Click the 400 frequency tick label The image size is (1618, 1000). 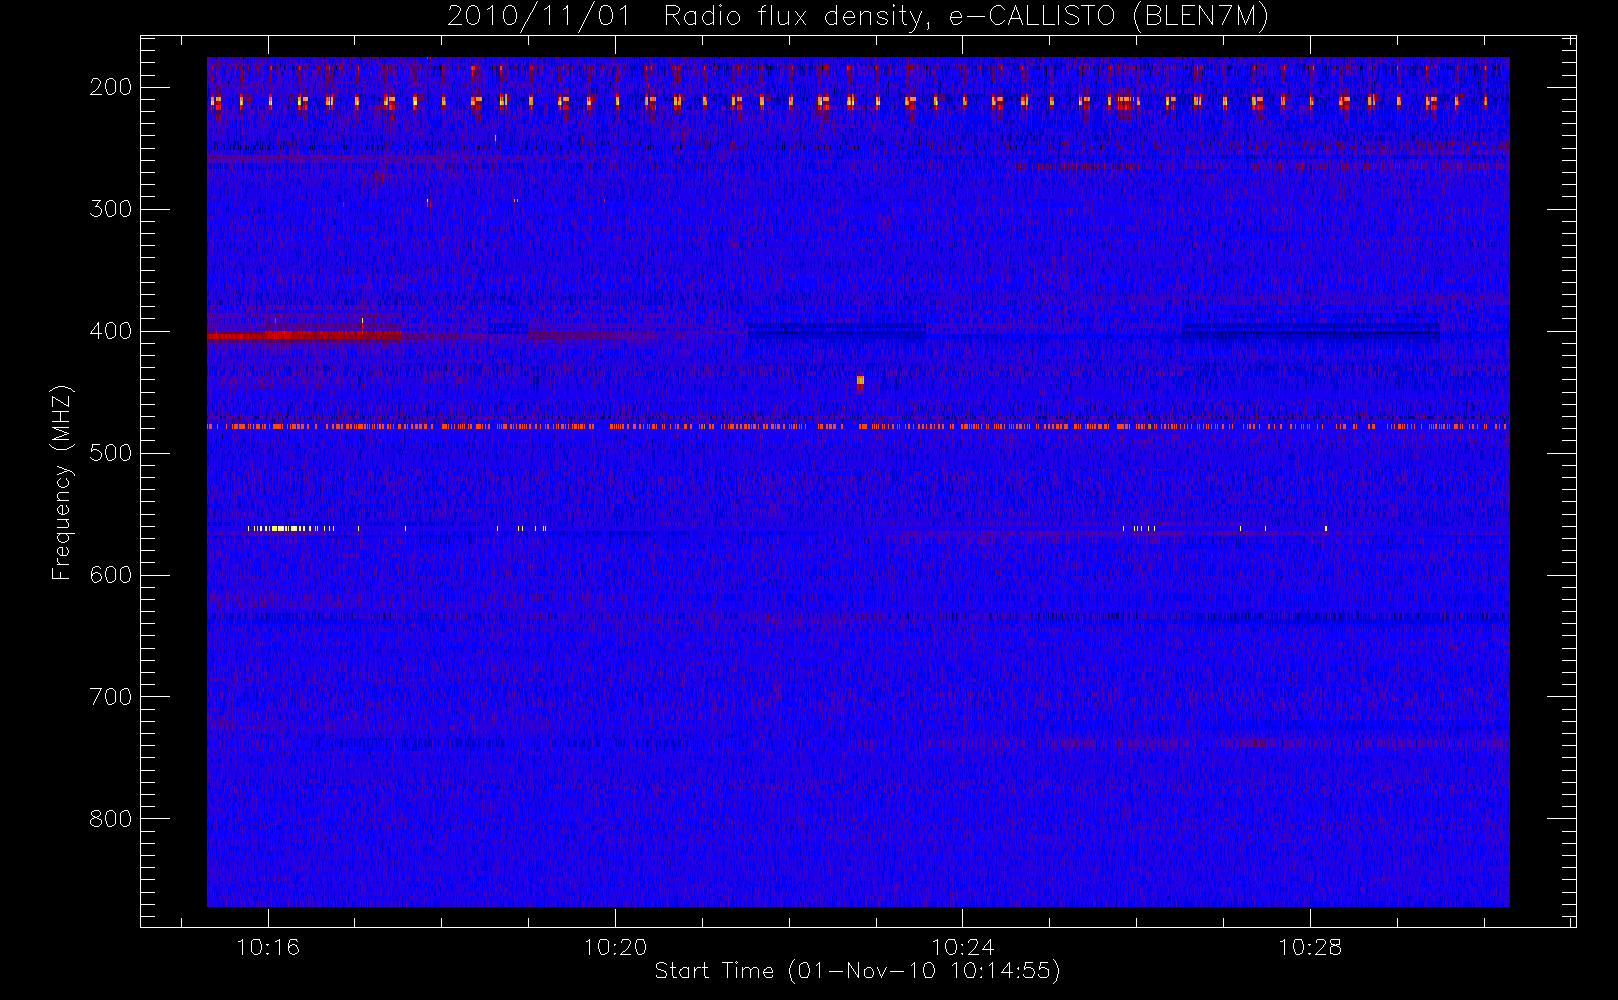[x=111, y=331]
